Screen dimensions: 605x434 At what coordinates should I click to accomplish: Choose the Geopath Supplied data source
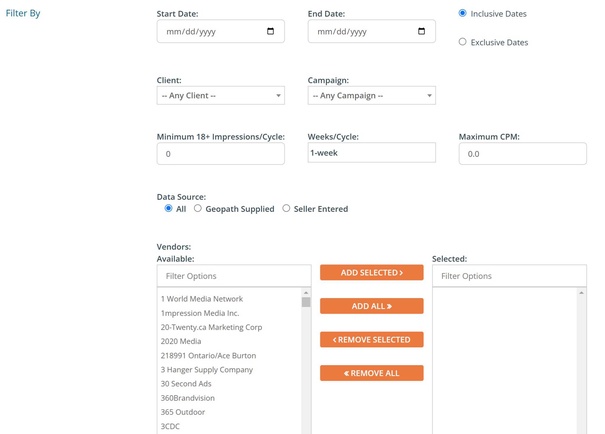tap(198, 209)
